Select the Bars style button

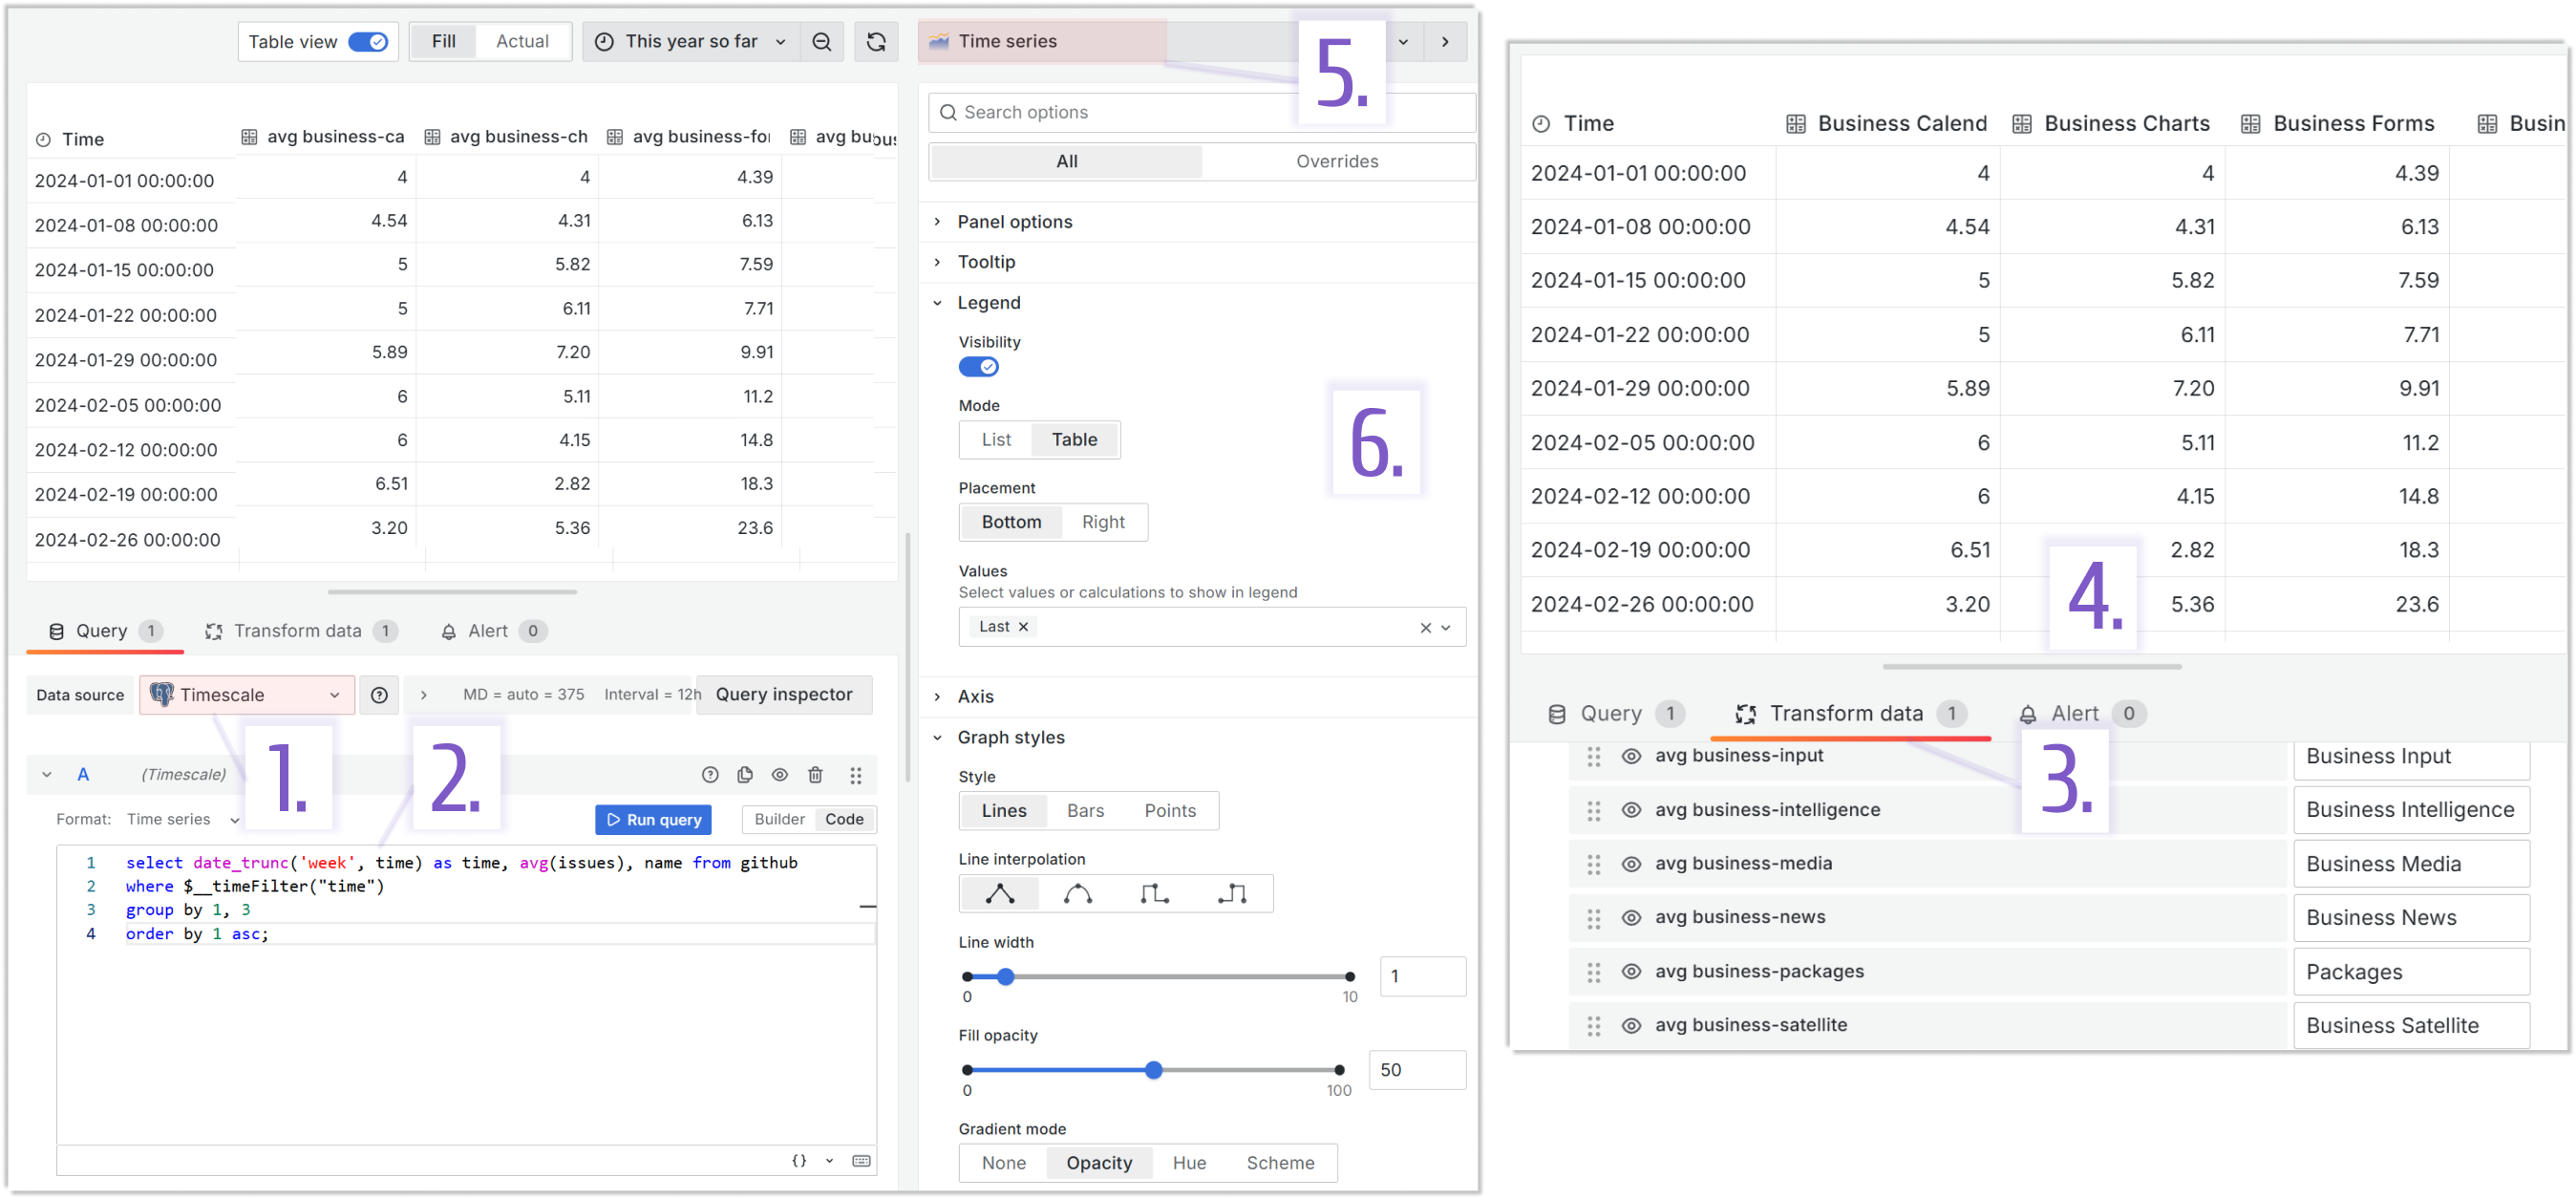click(1082, 810)
